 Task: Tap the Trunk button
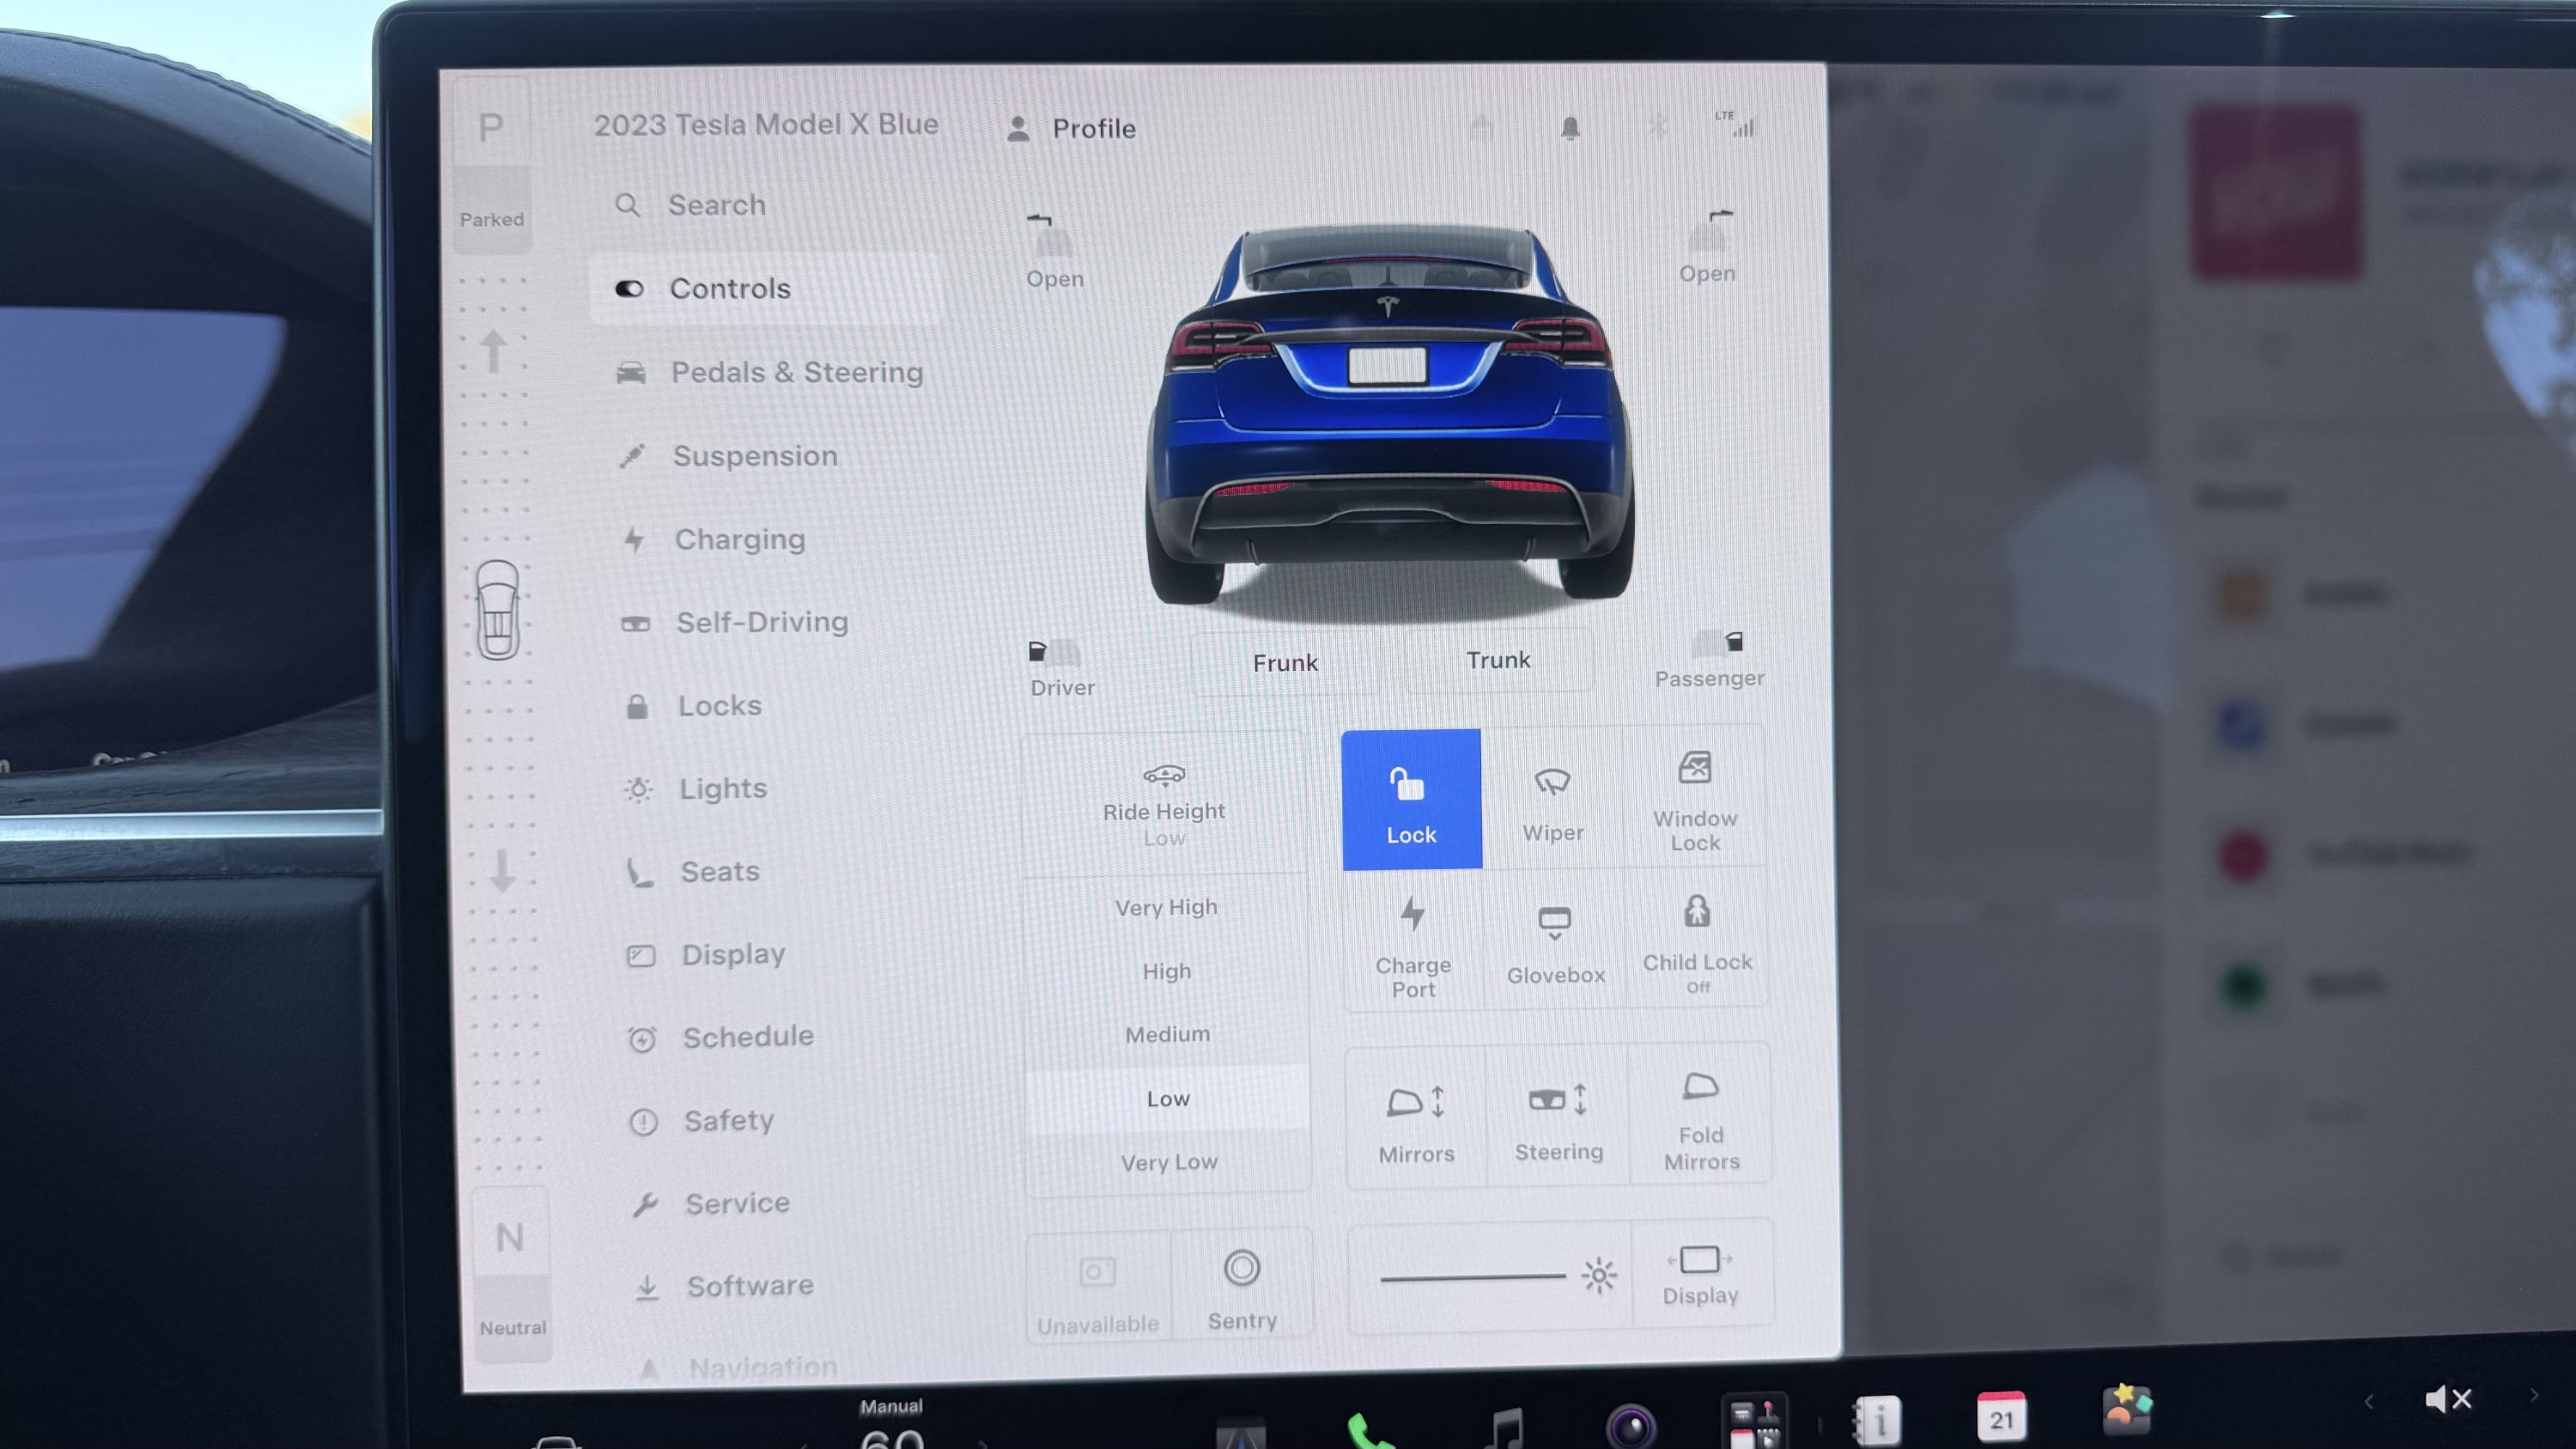1498,660
